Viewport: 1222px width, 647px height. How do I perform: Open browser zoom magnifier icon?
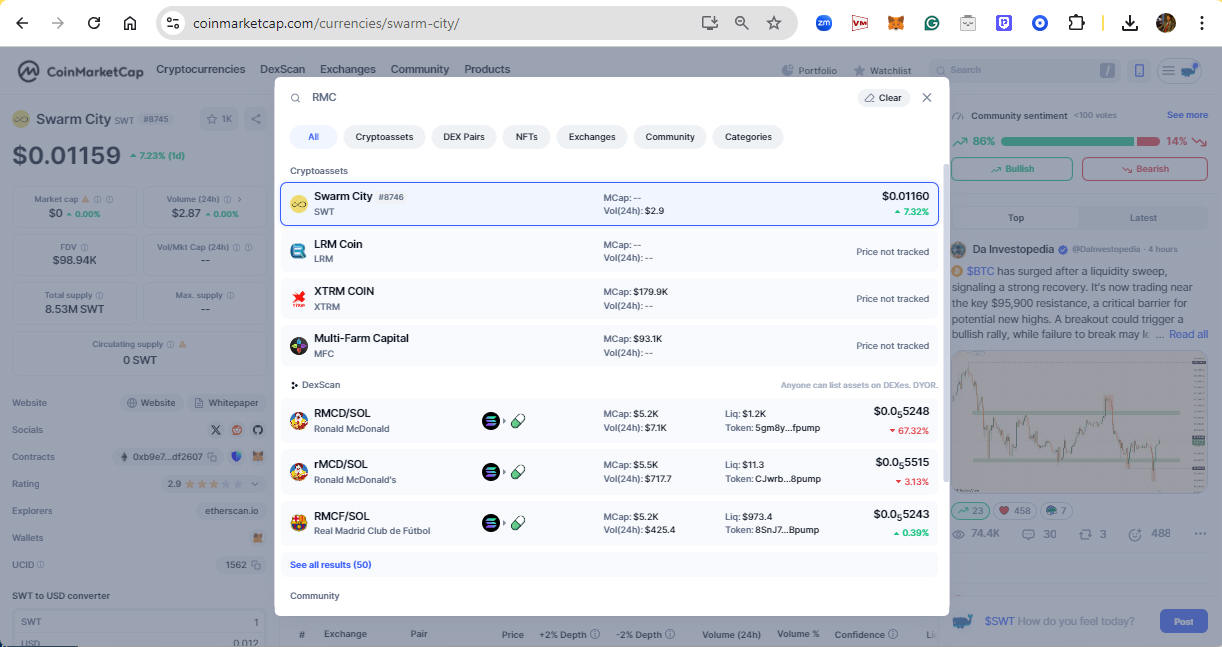[x=742, y=23]
